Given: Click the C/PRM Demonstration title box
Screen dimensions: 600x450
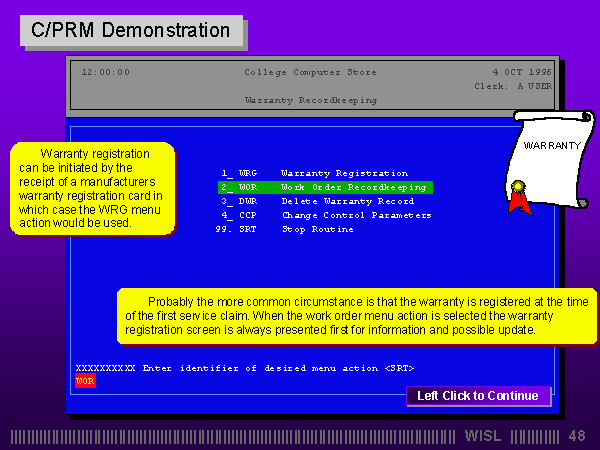Looking at the screenshot, I should pyautogui.click(x=131, y=30).
